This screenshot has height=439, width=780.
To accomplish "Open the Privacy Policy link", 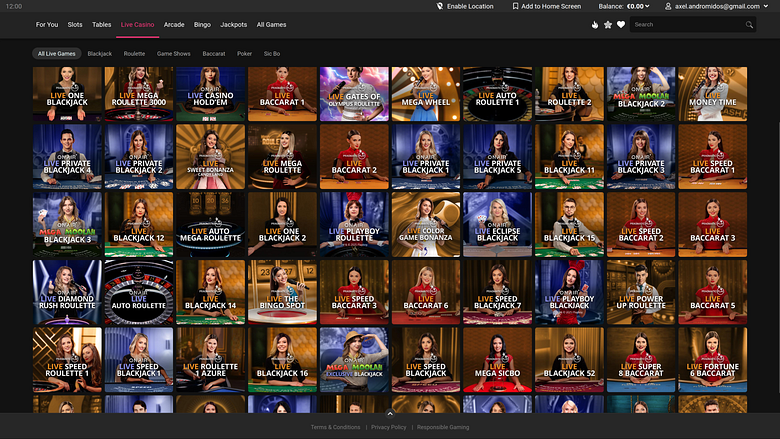I will (x=389, y=427).
